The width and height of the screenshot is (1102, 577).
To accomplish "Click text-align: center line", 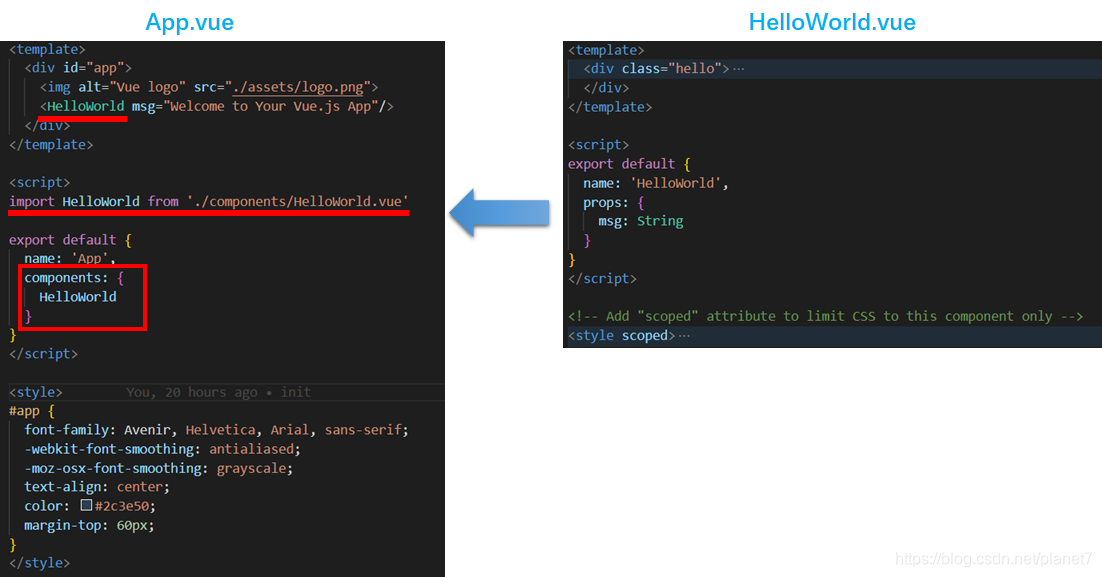I will tap(97, 487).
